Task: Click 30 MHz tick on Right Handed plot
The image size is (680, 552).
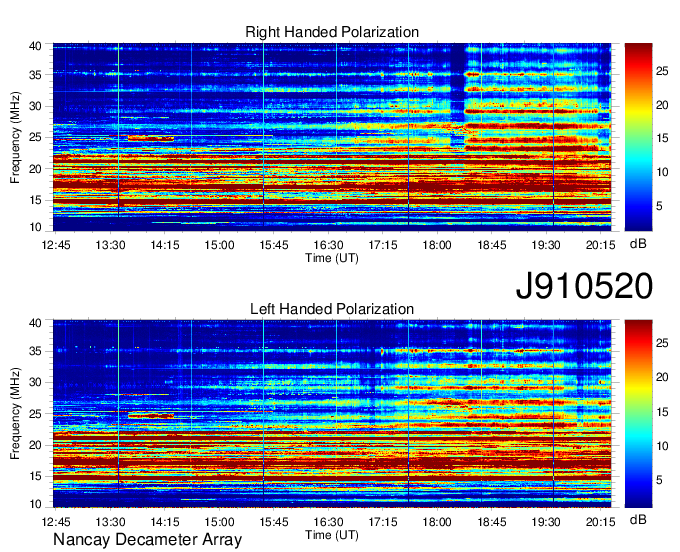Action: [x=35, y=106]
